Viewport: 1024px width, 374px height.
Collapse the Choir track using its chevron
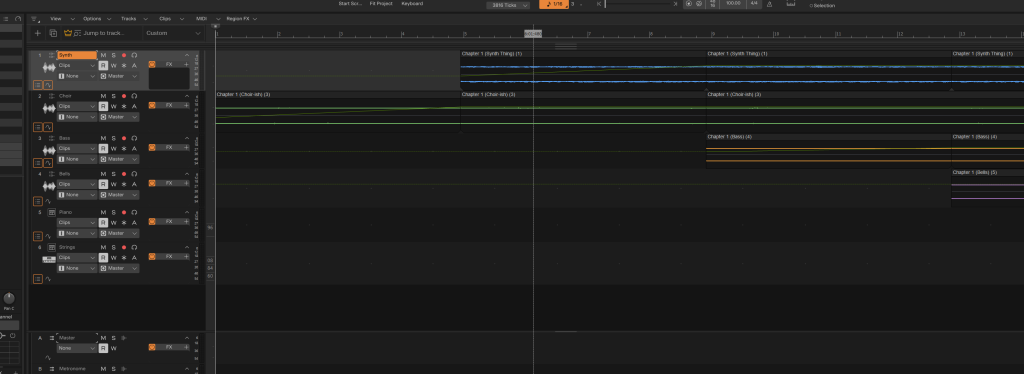click(x=186, y=96)
